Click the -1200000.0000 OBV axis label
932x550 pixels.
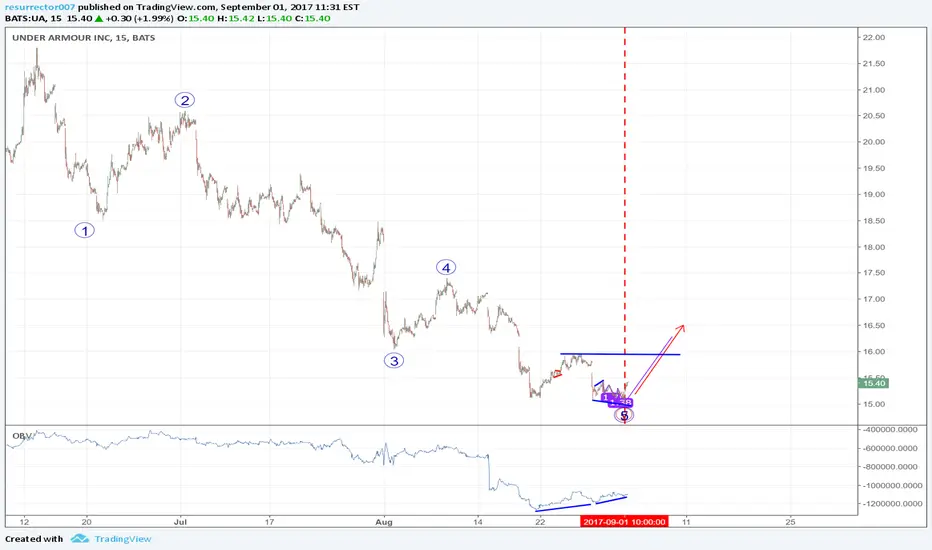tap(892, 504)
